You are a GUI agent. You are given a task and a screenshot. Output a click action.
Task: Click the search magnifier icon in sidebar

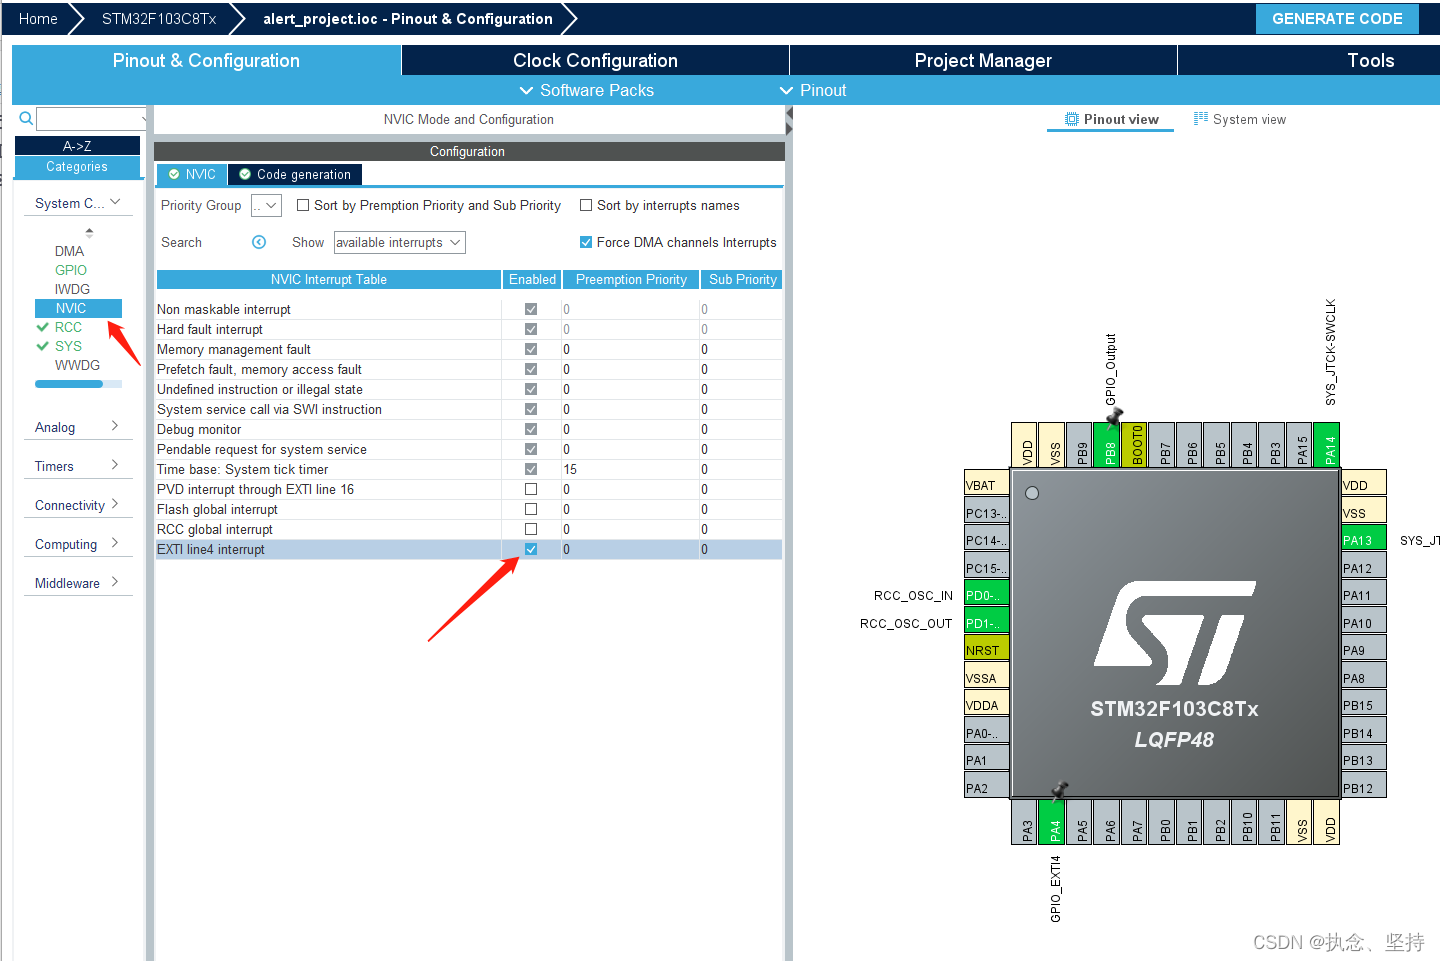[26, 119]
